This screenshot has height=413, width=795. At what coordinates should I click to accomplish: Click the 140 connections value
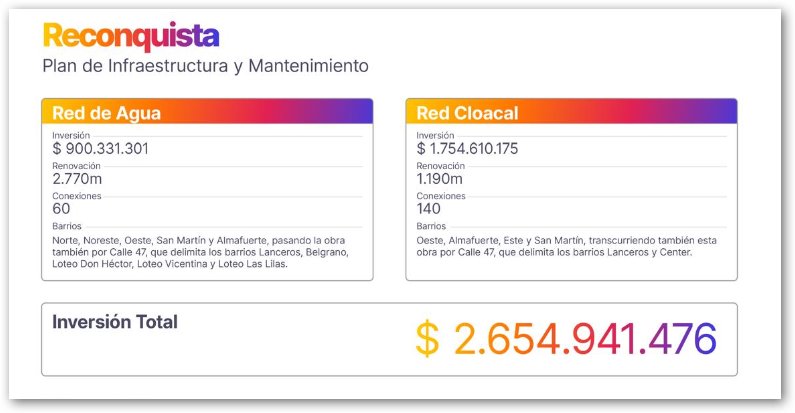coord(429,210)
